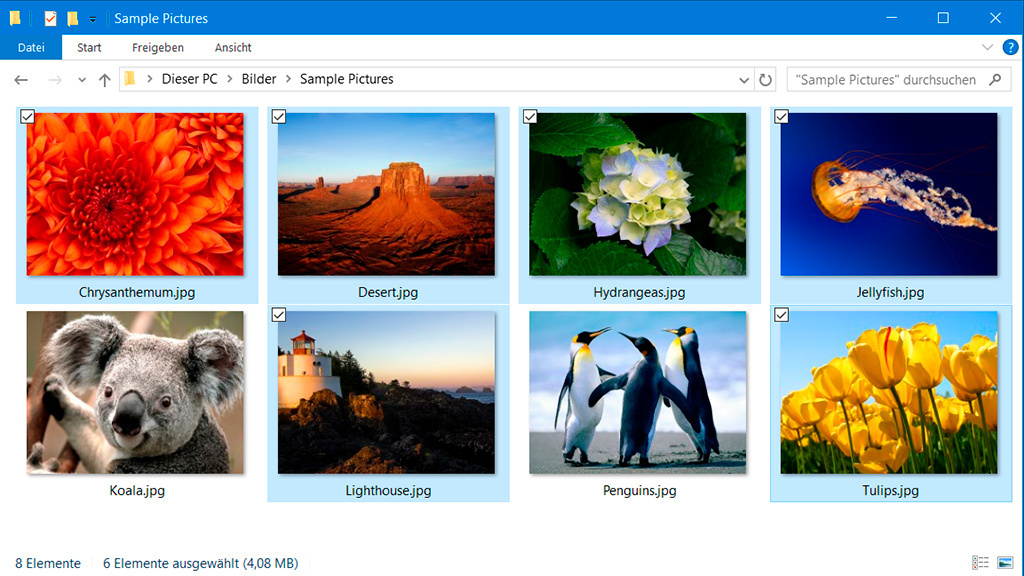
Task: Click the Properties quick access icon
Action: [x=50, y=18]
